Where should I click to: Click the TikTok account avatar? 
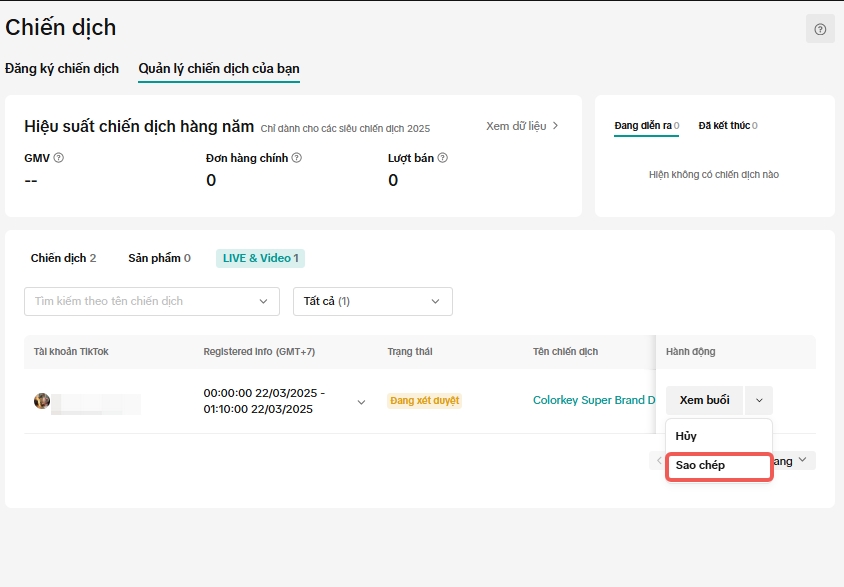click(x=42, y=401)
